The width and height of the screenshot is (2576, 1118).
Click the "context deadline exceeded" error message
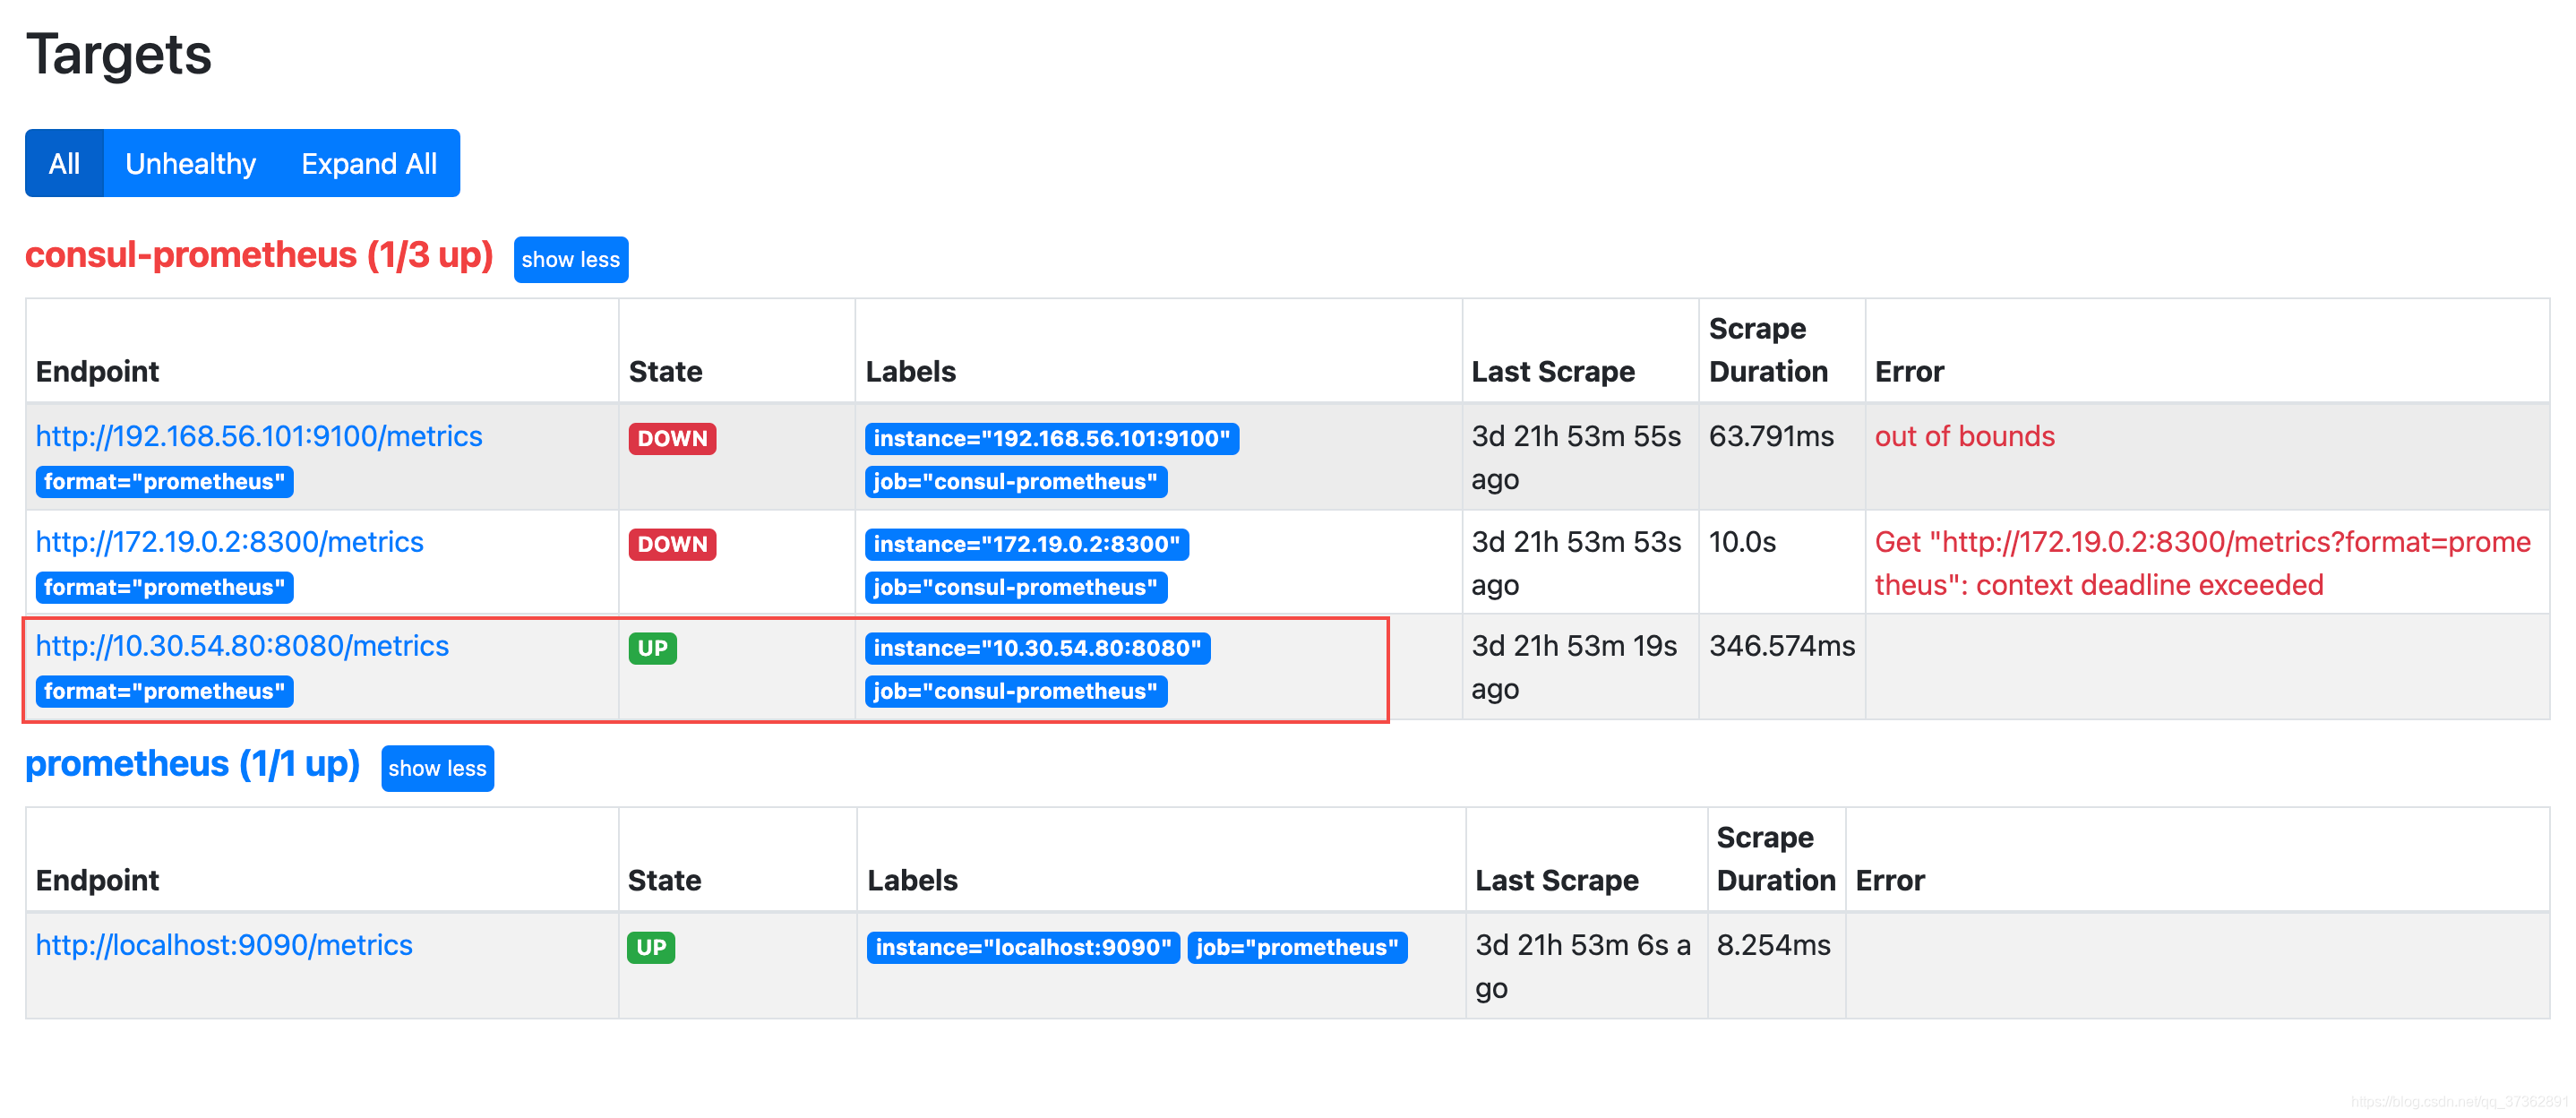(2202, 563)
